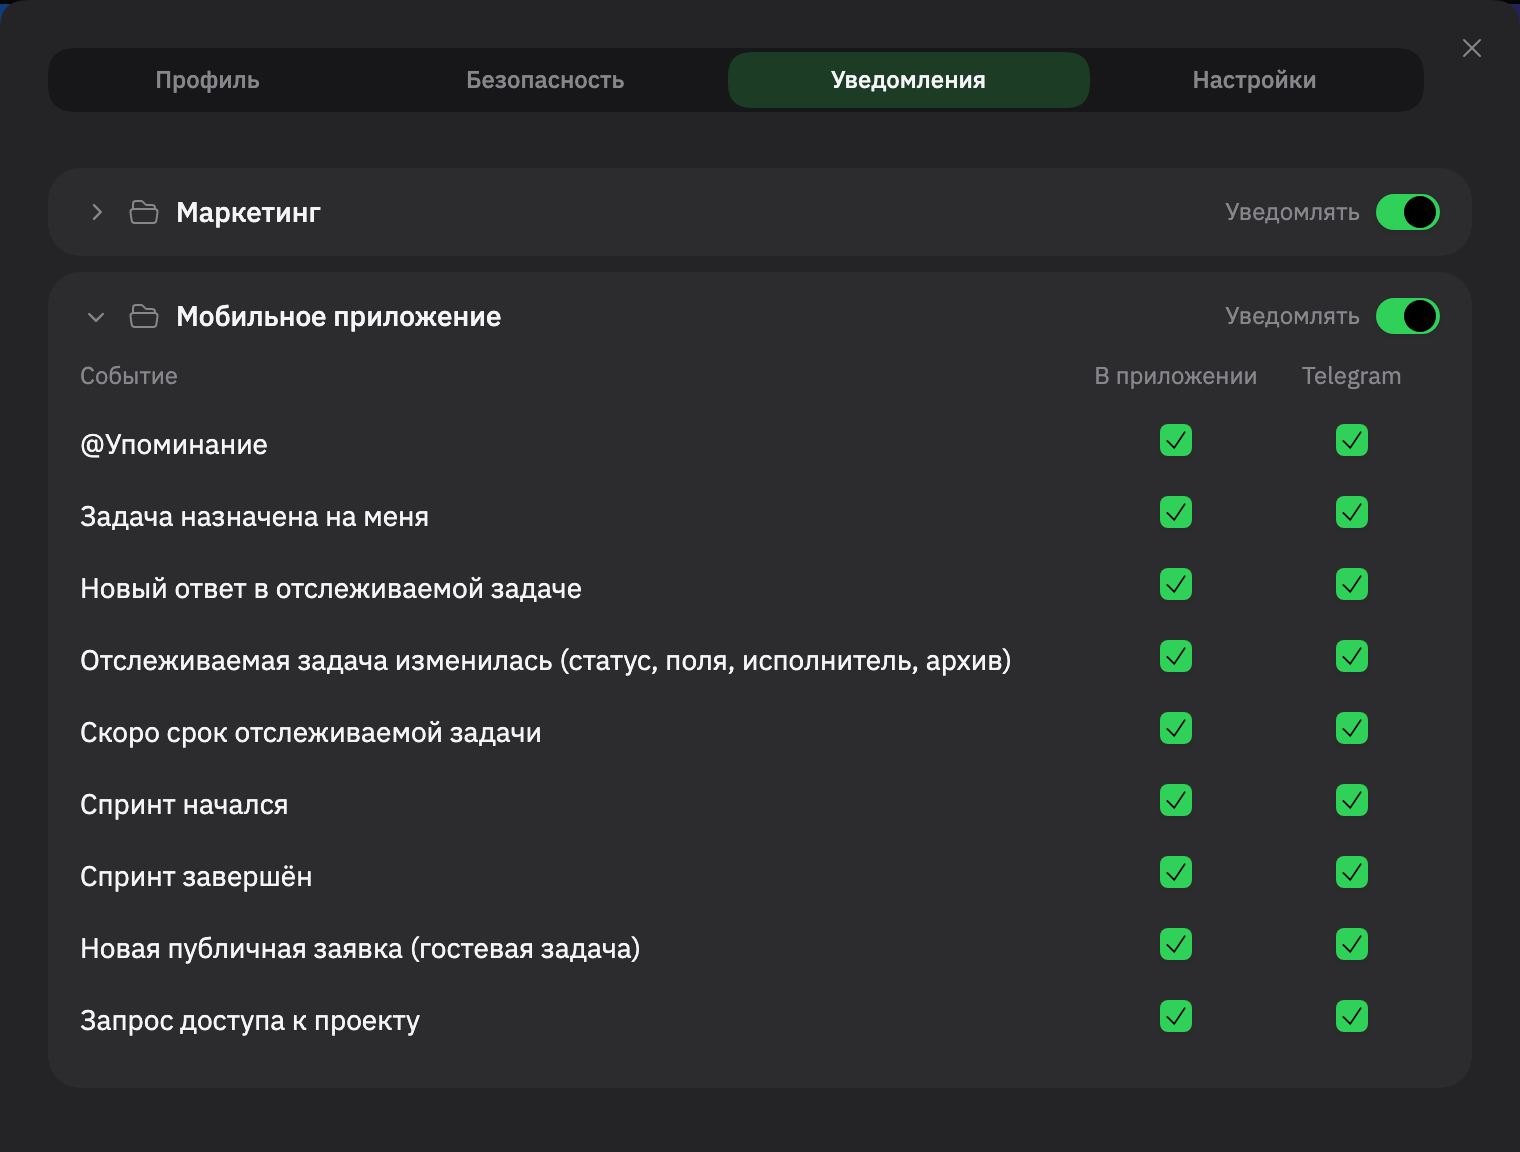Uncheck @Упоминание in-app notification
Viewport: 1520px width, 1152px height.
pyautogui.click(x=1176, y=440)
